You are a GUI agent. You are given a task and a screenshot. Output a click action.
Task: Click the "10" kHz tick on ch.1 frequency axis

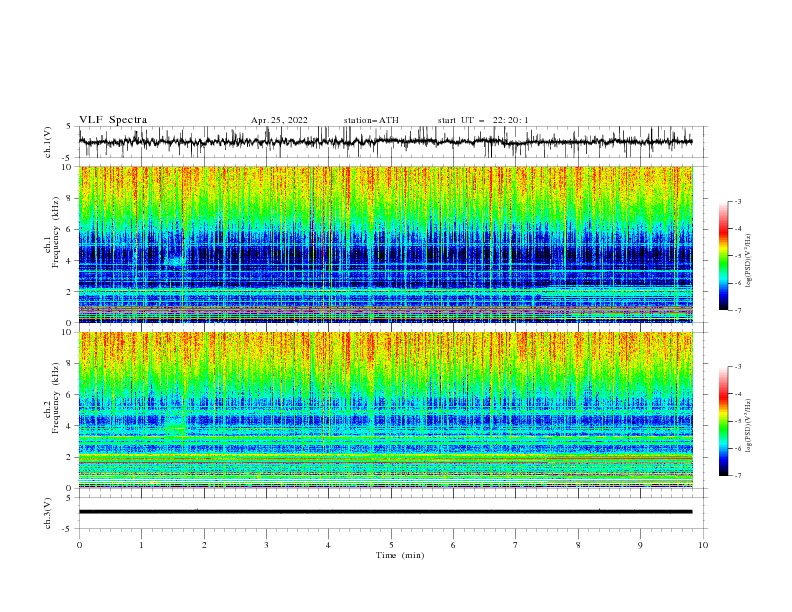pos(69,167)
